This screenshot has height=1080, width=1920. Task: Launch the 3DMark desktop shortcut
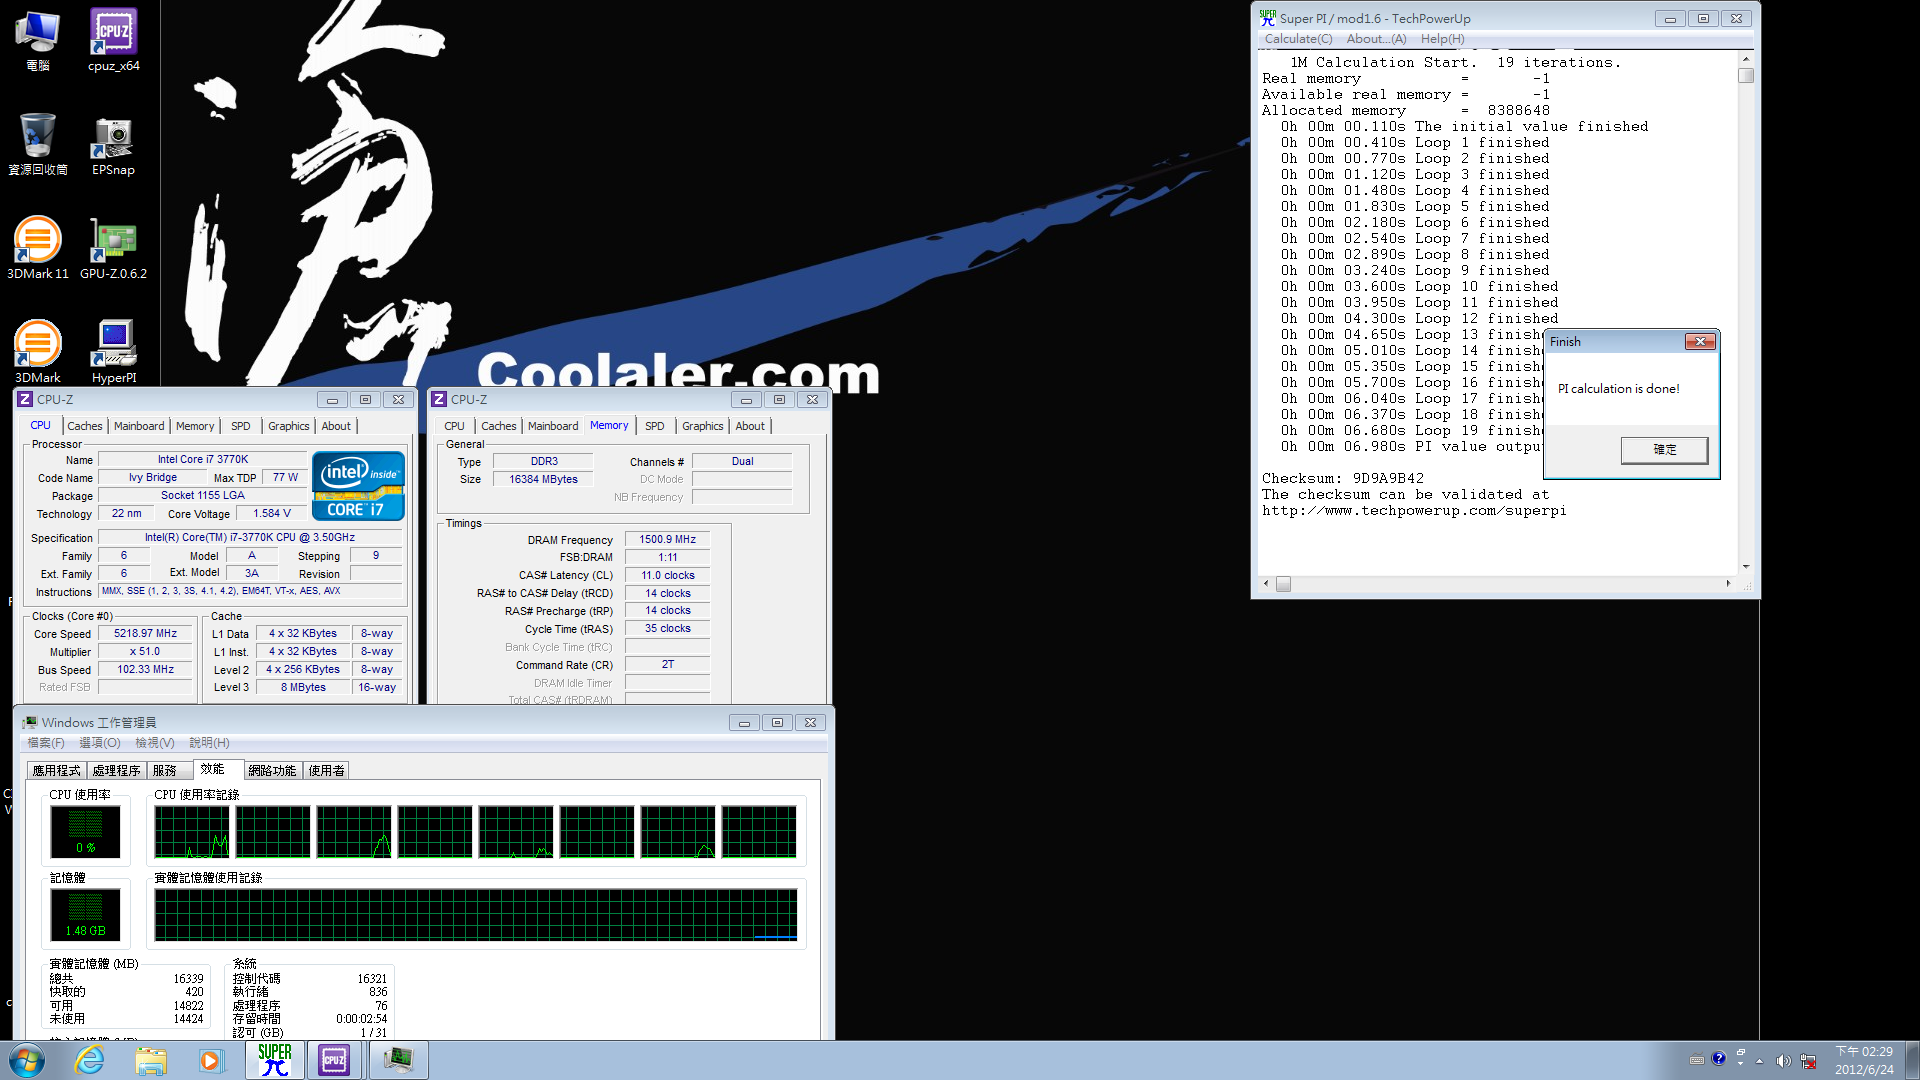point(37,352)
